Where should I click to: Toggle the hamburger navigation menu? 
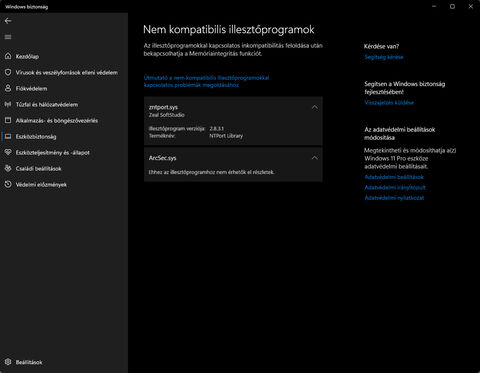[x=8, y=37]
